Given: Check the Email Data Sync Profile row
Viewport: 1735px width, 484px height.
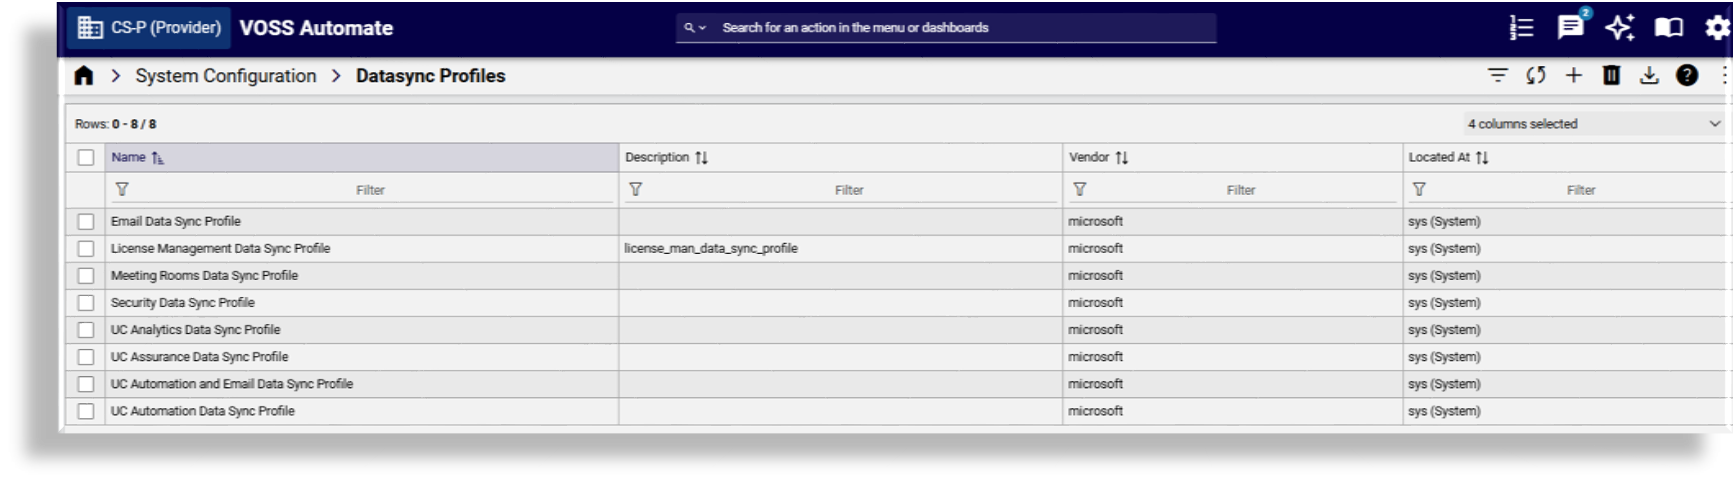Looking at the screenshot, I should [x=86, y=222].
